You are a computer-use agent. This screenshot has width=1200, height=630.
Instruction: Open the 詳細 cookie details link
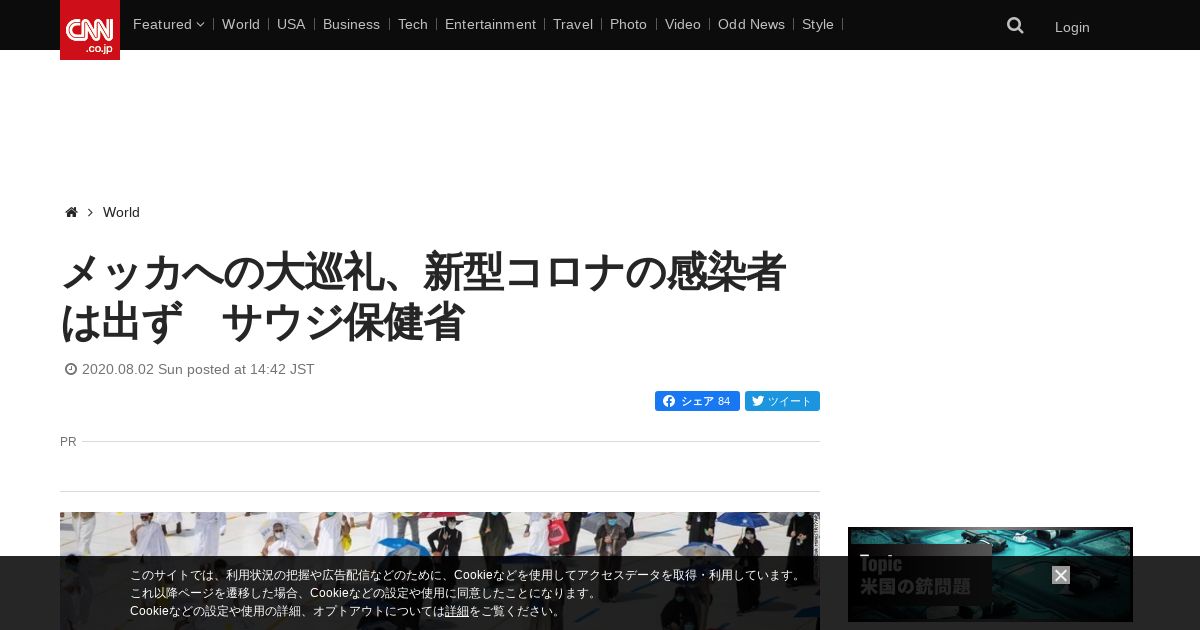coord(457,611)
